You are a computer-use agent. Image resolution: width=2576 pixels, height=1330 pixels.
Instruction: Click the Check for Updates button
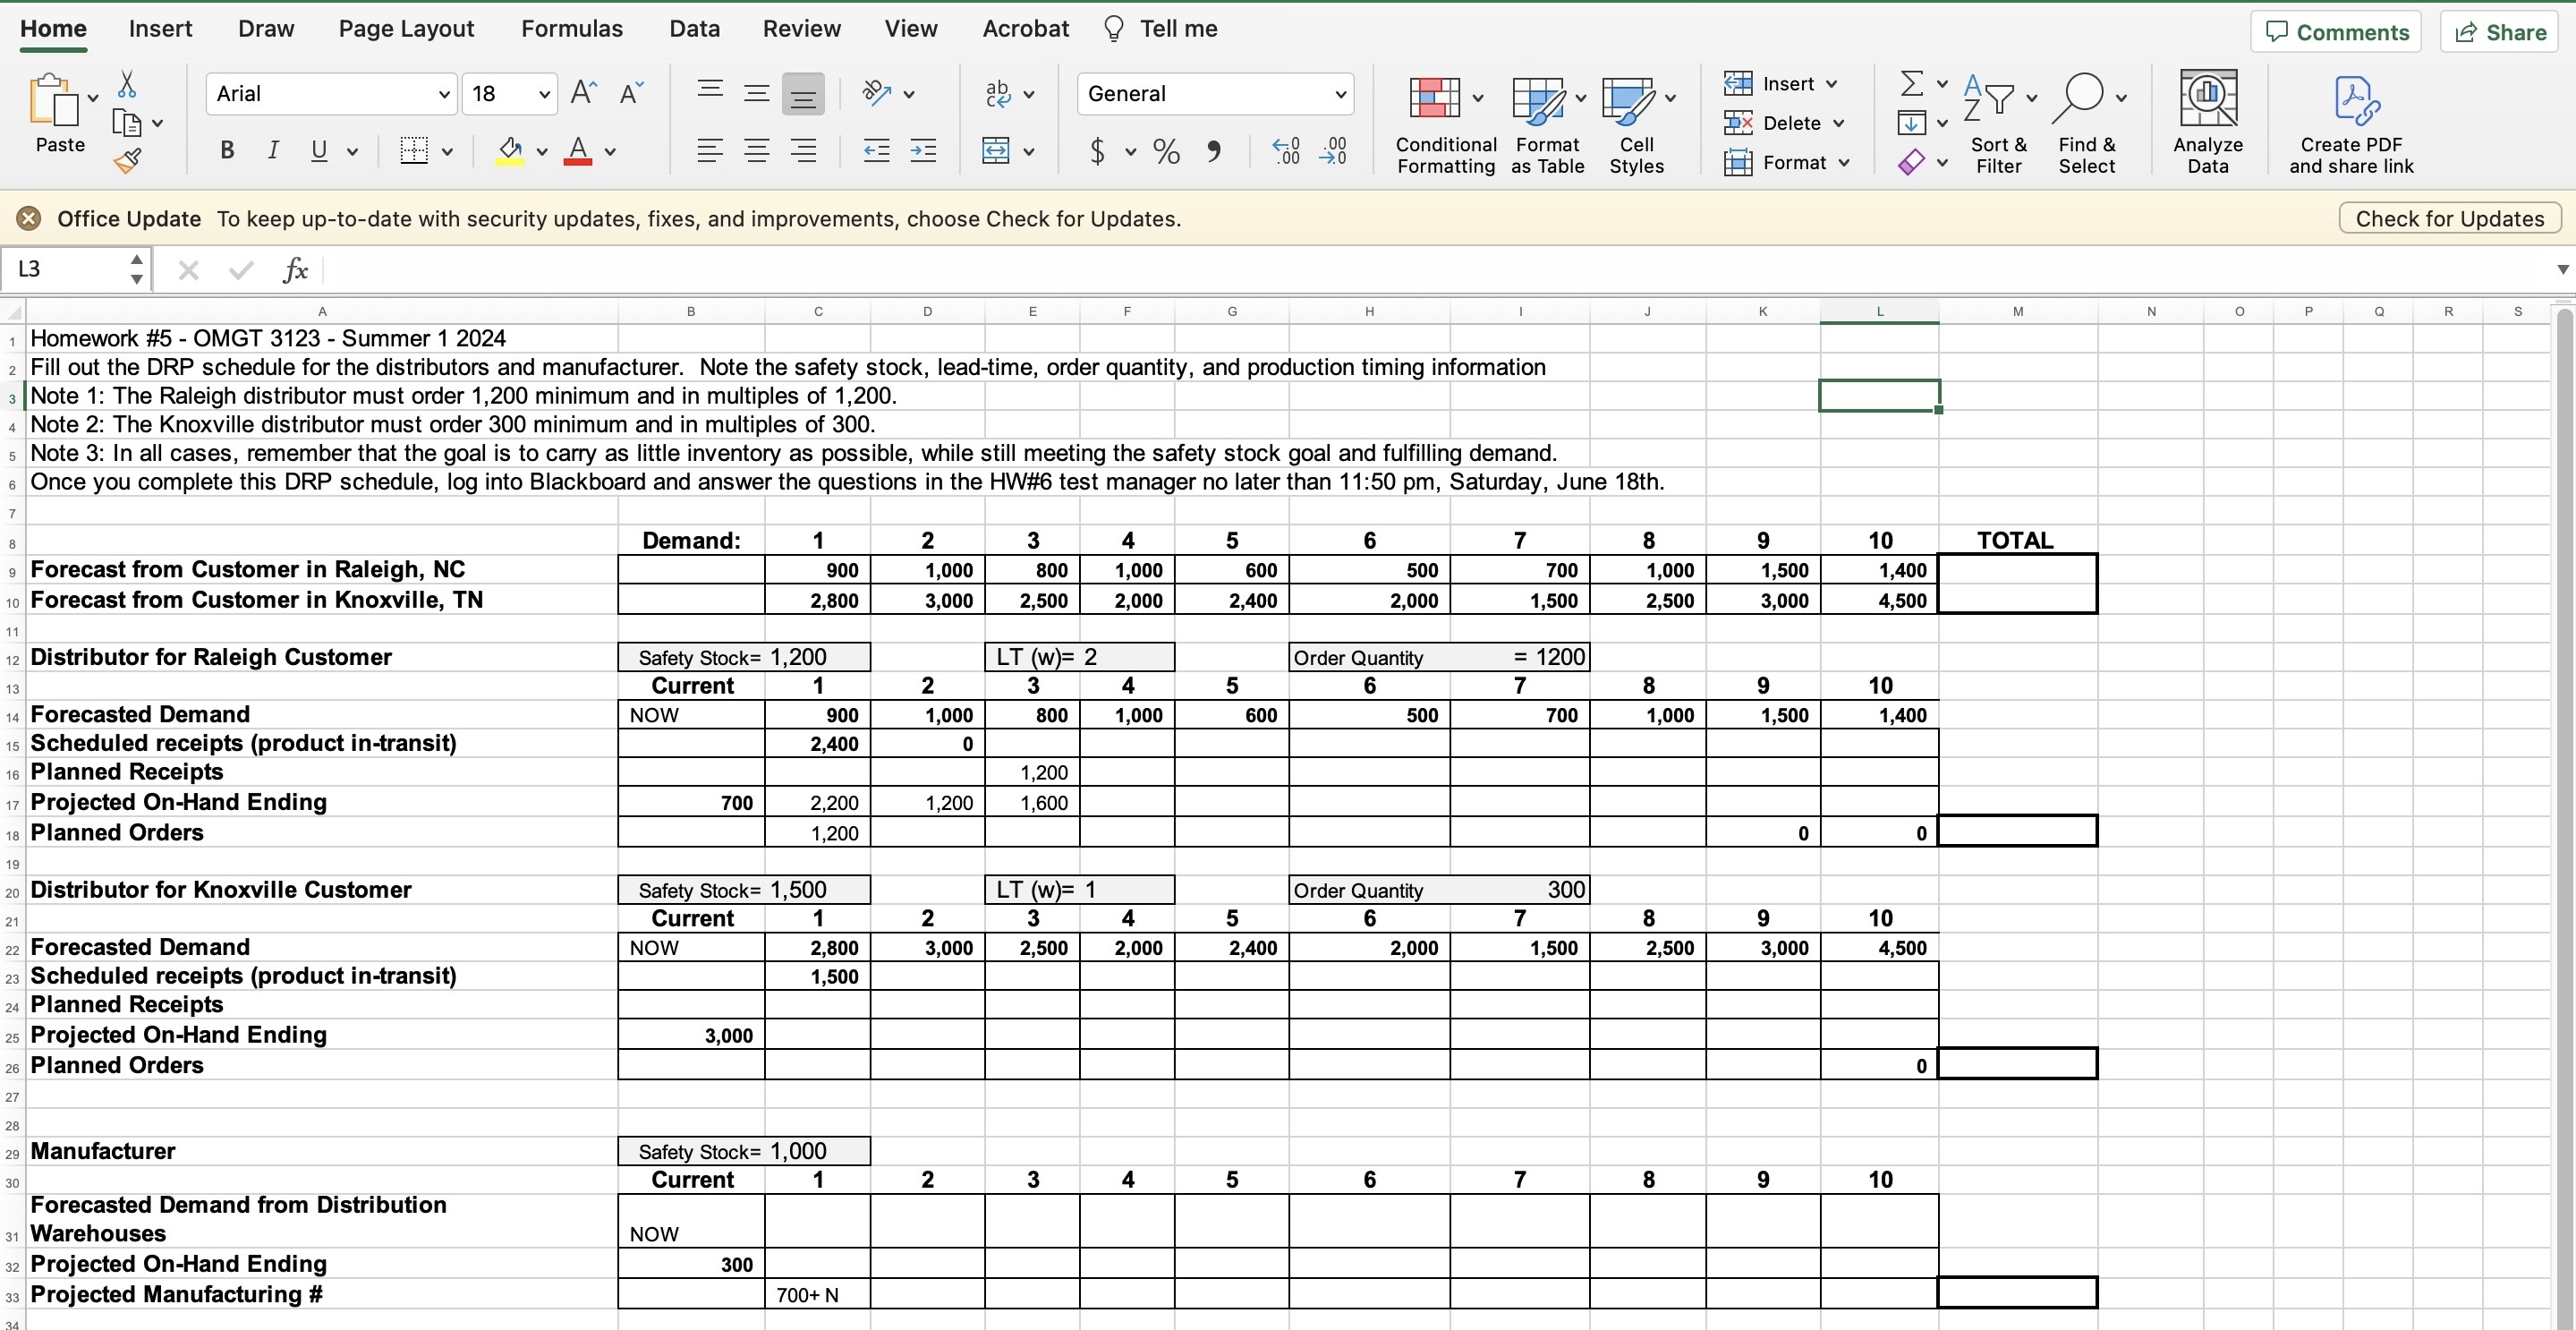[2449, 218]
